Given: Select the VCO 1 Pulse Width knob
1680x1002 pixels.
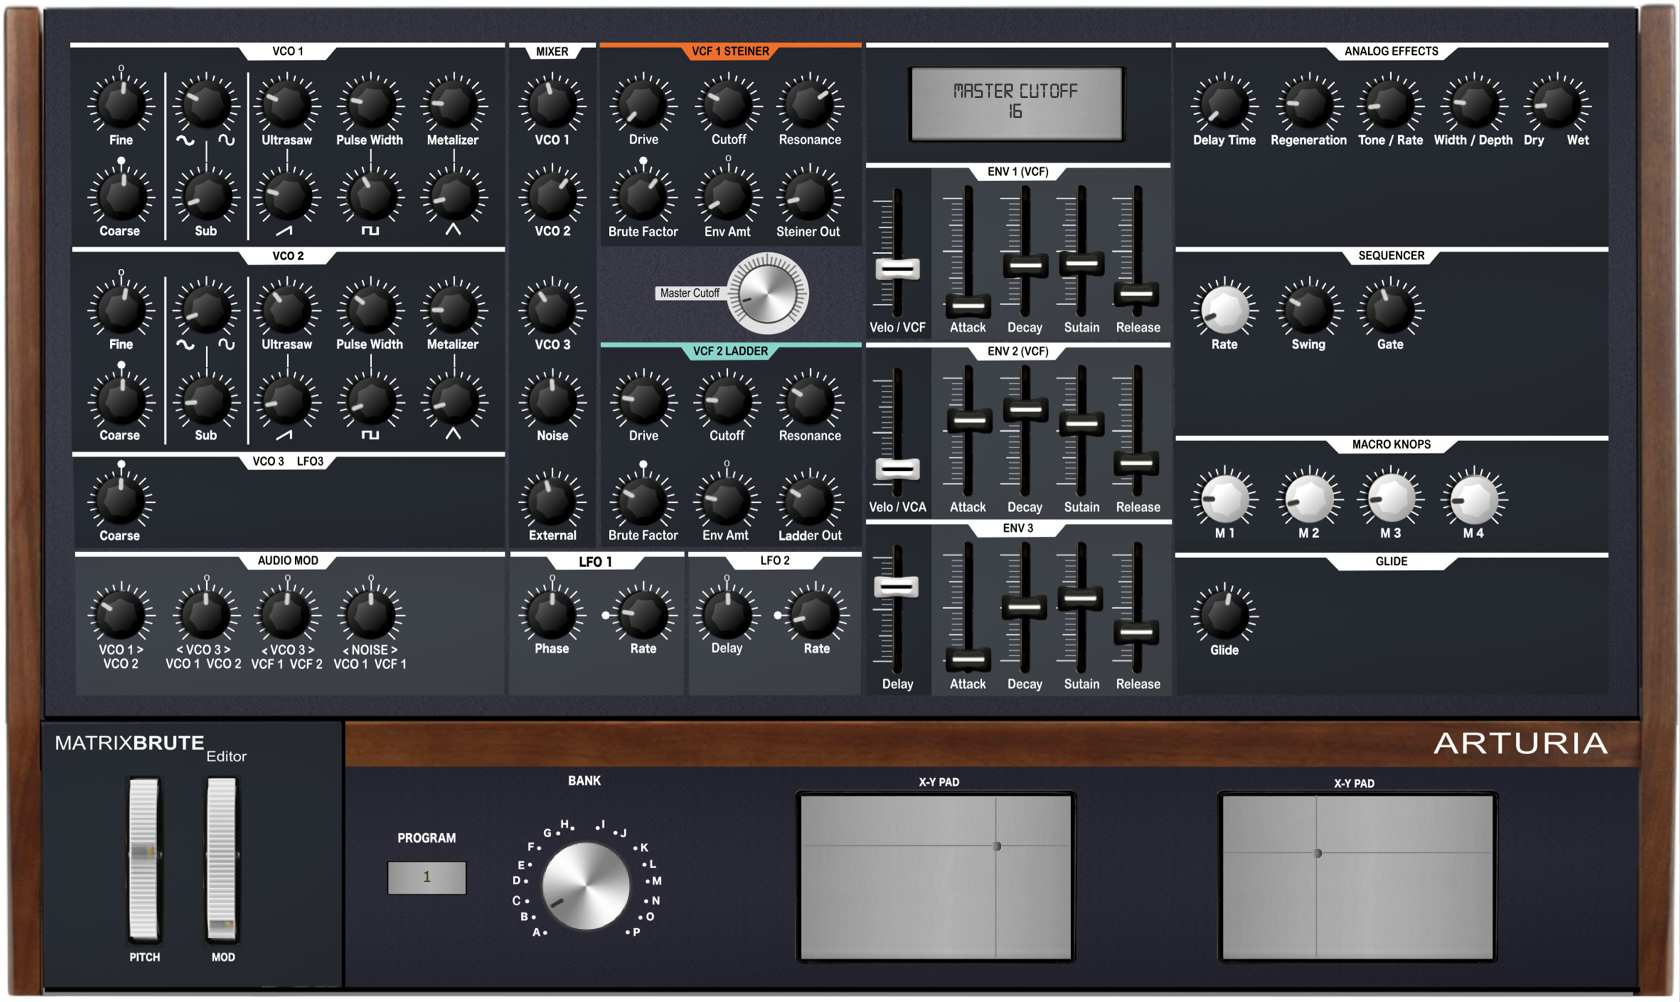Looking at the screenshot, I should 370,103.
